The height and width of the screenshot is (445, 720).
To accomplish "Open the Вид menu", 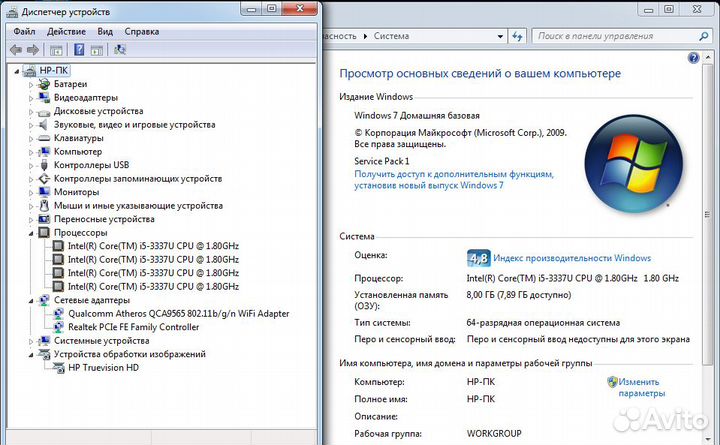I will [x=105, y=32].
